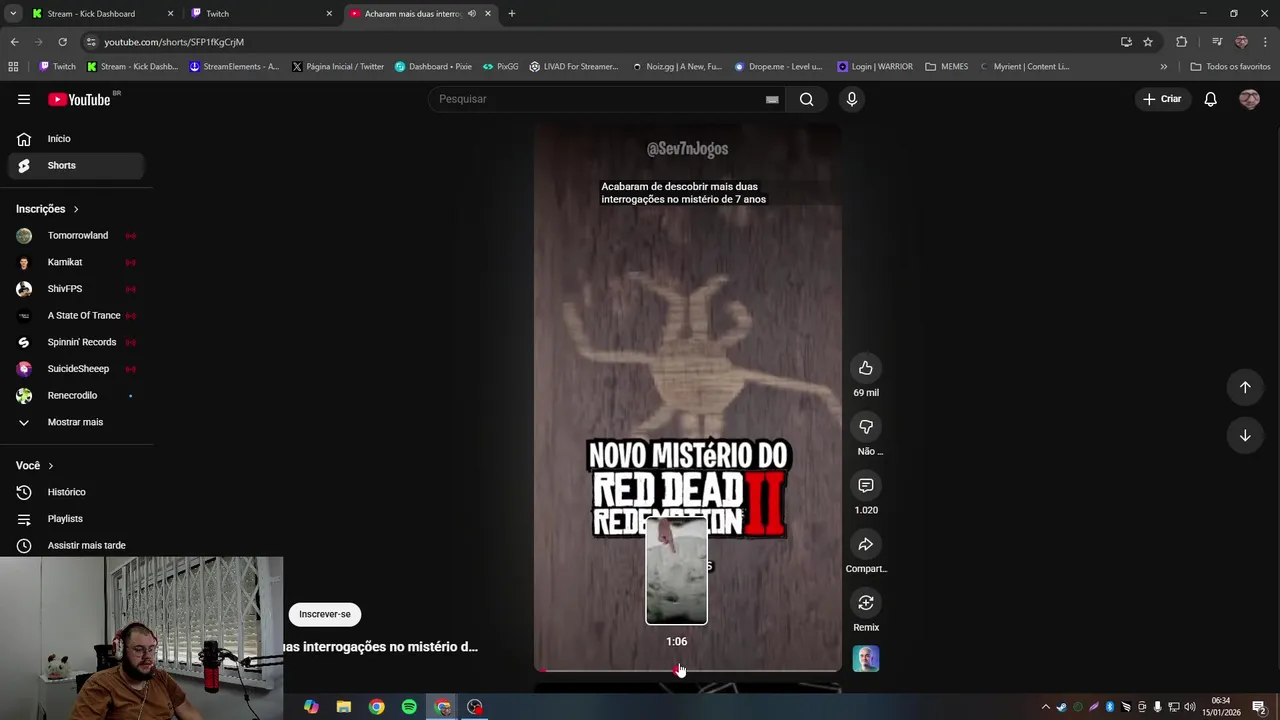Share this short using arrow icon
Screen dimensions: 1280x720
(866, 545)
